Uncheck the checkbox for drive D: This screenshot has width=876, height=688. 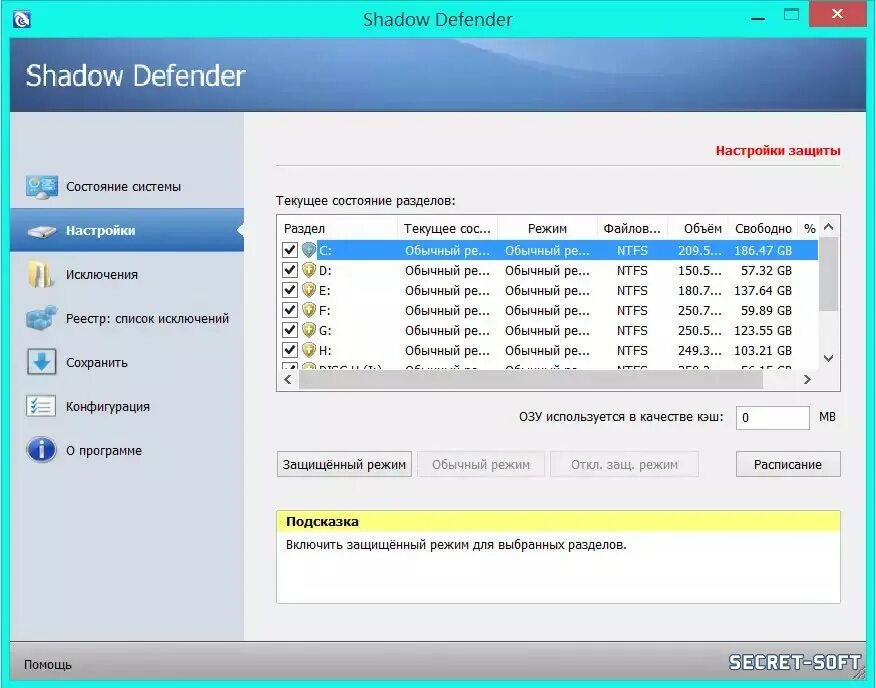pyautogui.click(x=289, y=270)
